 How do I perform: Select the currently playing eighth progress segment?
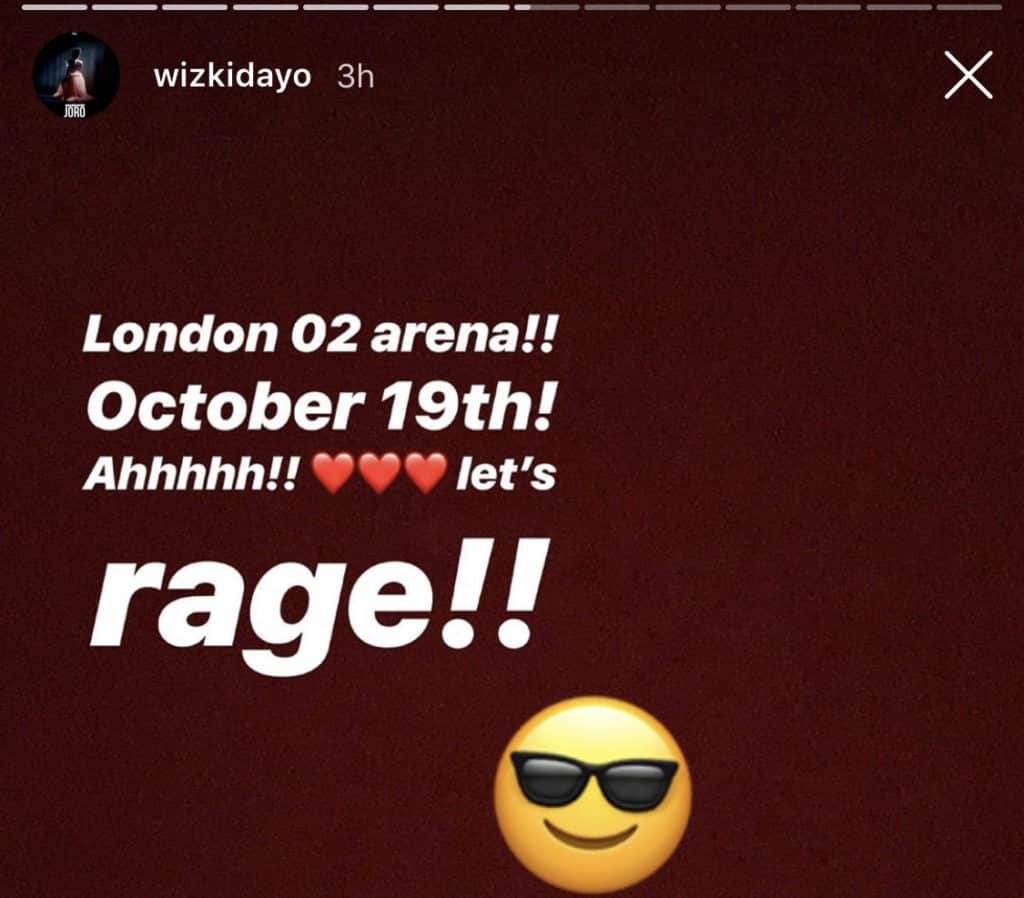547,7
